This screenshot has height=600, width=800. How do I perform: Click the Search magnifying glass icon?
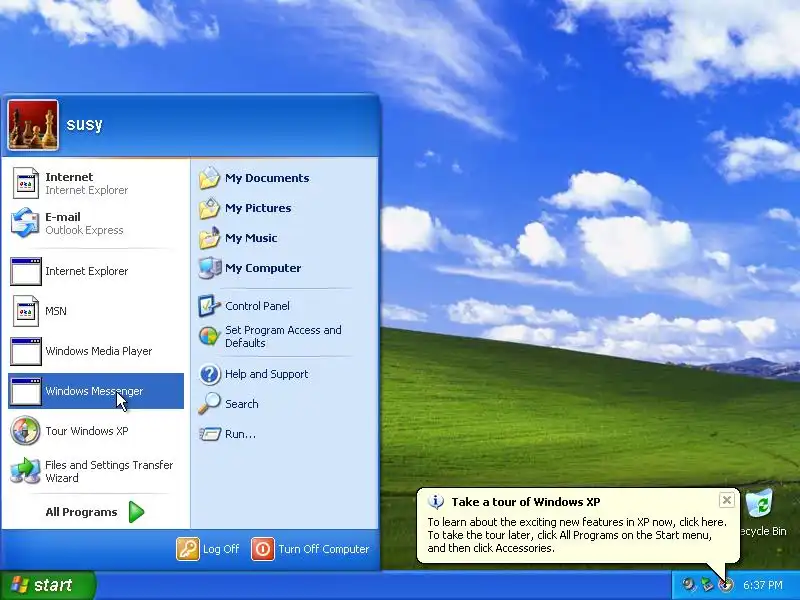click(x=209, y=404)
